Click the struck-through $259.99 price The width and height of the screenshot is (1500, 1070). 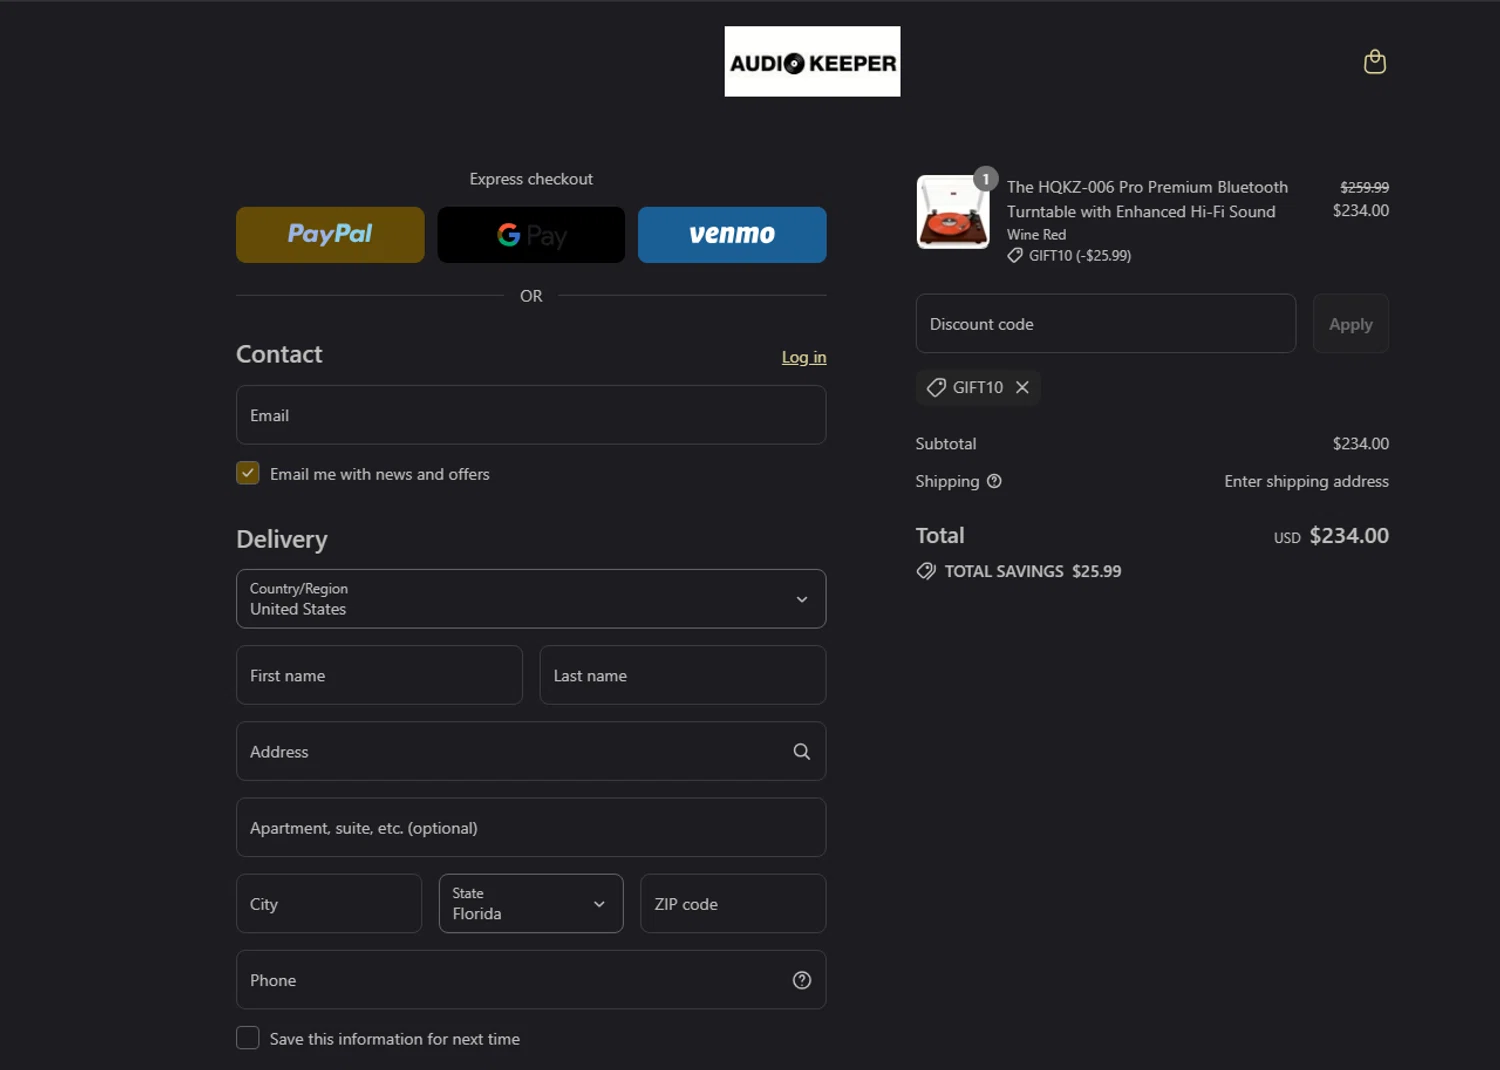pyautogui.click(x=1364, y=187)
